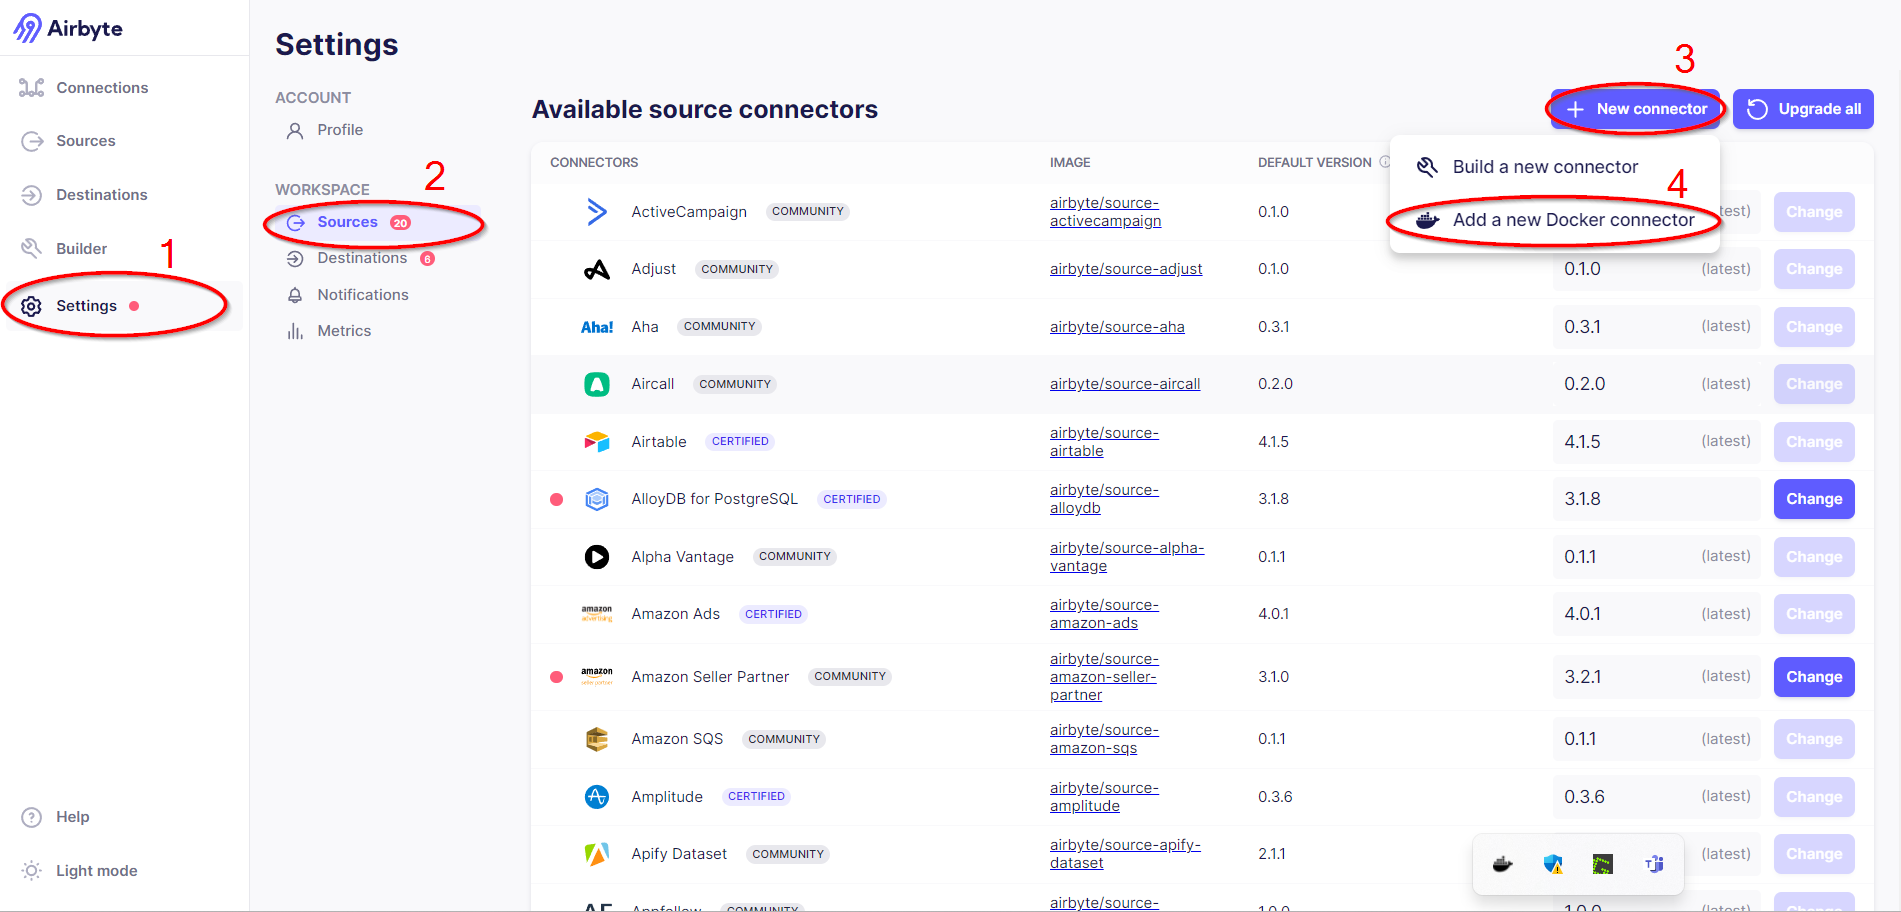Open Connections from the left sidebar
The image size is (1901, 912).
[101, 88]
